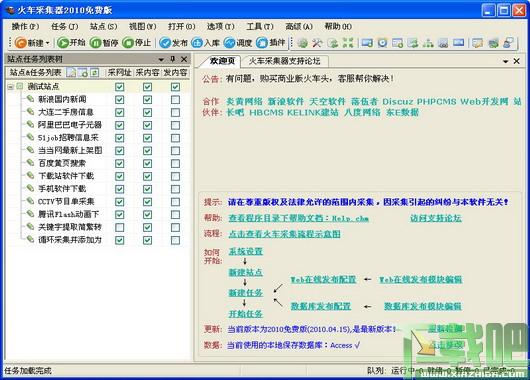Viewport: 530px width, 380px height.
Task: Open the 数据库发布模块编辑 link
Action: tap(423, 306)
